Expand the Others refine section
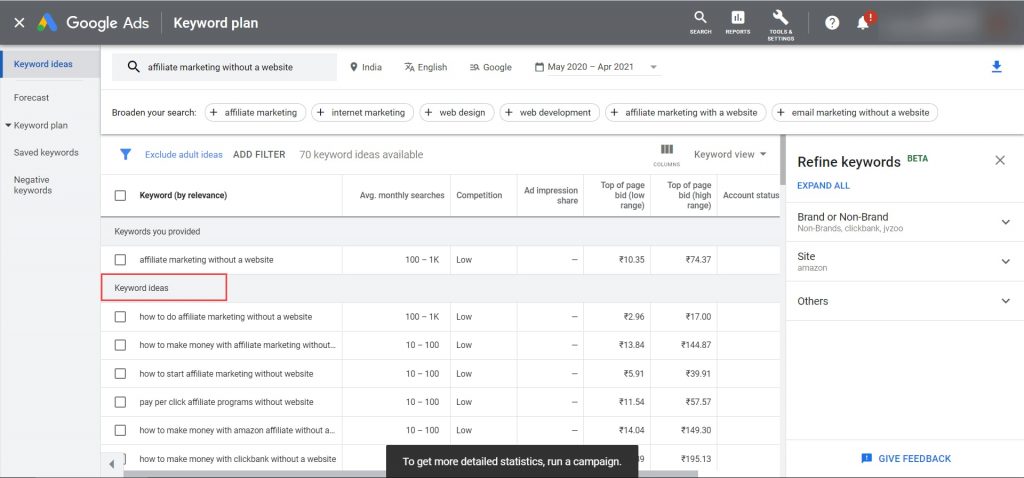This screenshot has height=478, width=1024. 1005,301
